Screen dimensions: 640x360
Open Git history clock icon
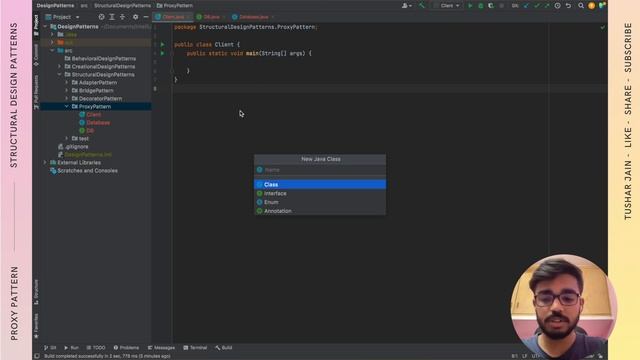pos(558,6)
